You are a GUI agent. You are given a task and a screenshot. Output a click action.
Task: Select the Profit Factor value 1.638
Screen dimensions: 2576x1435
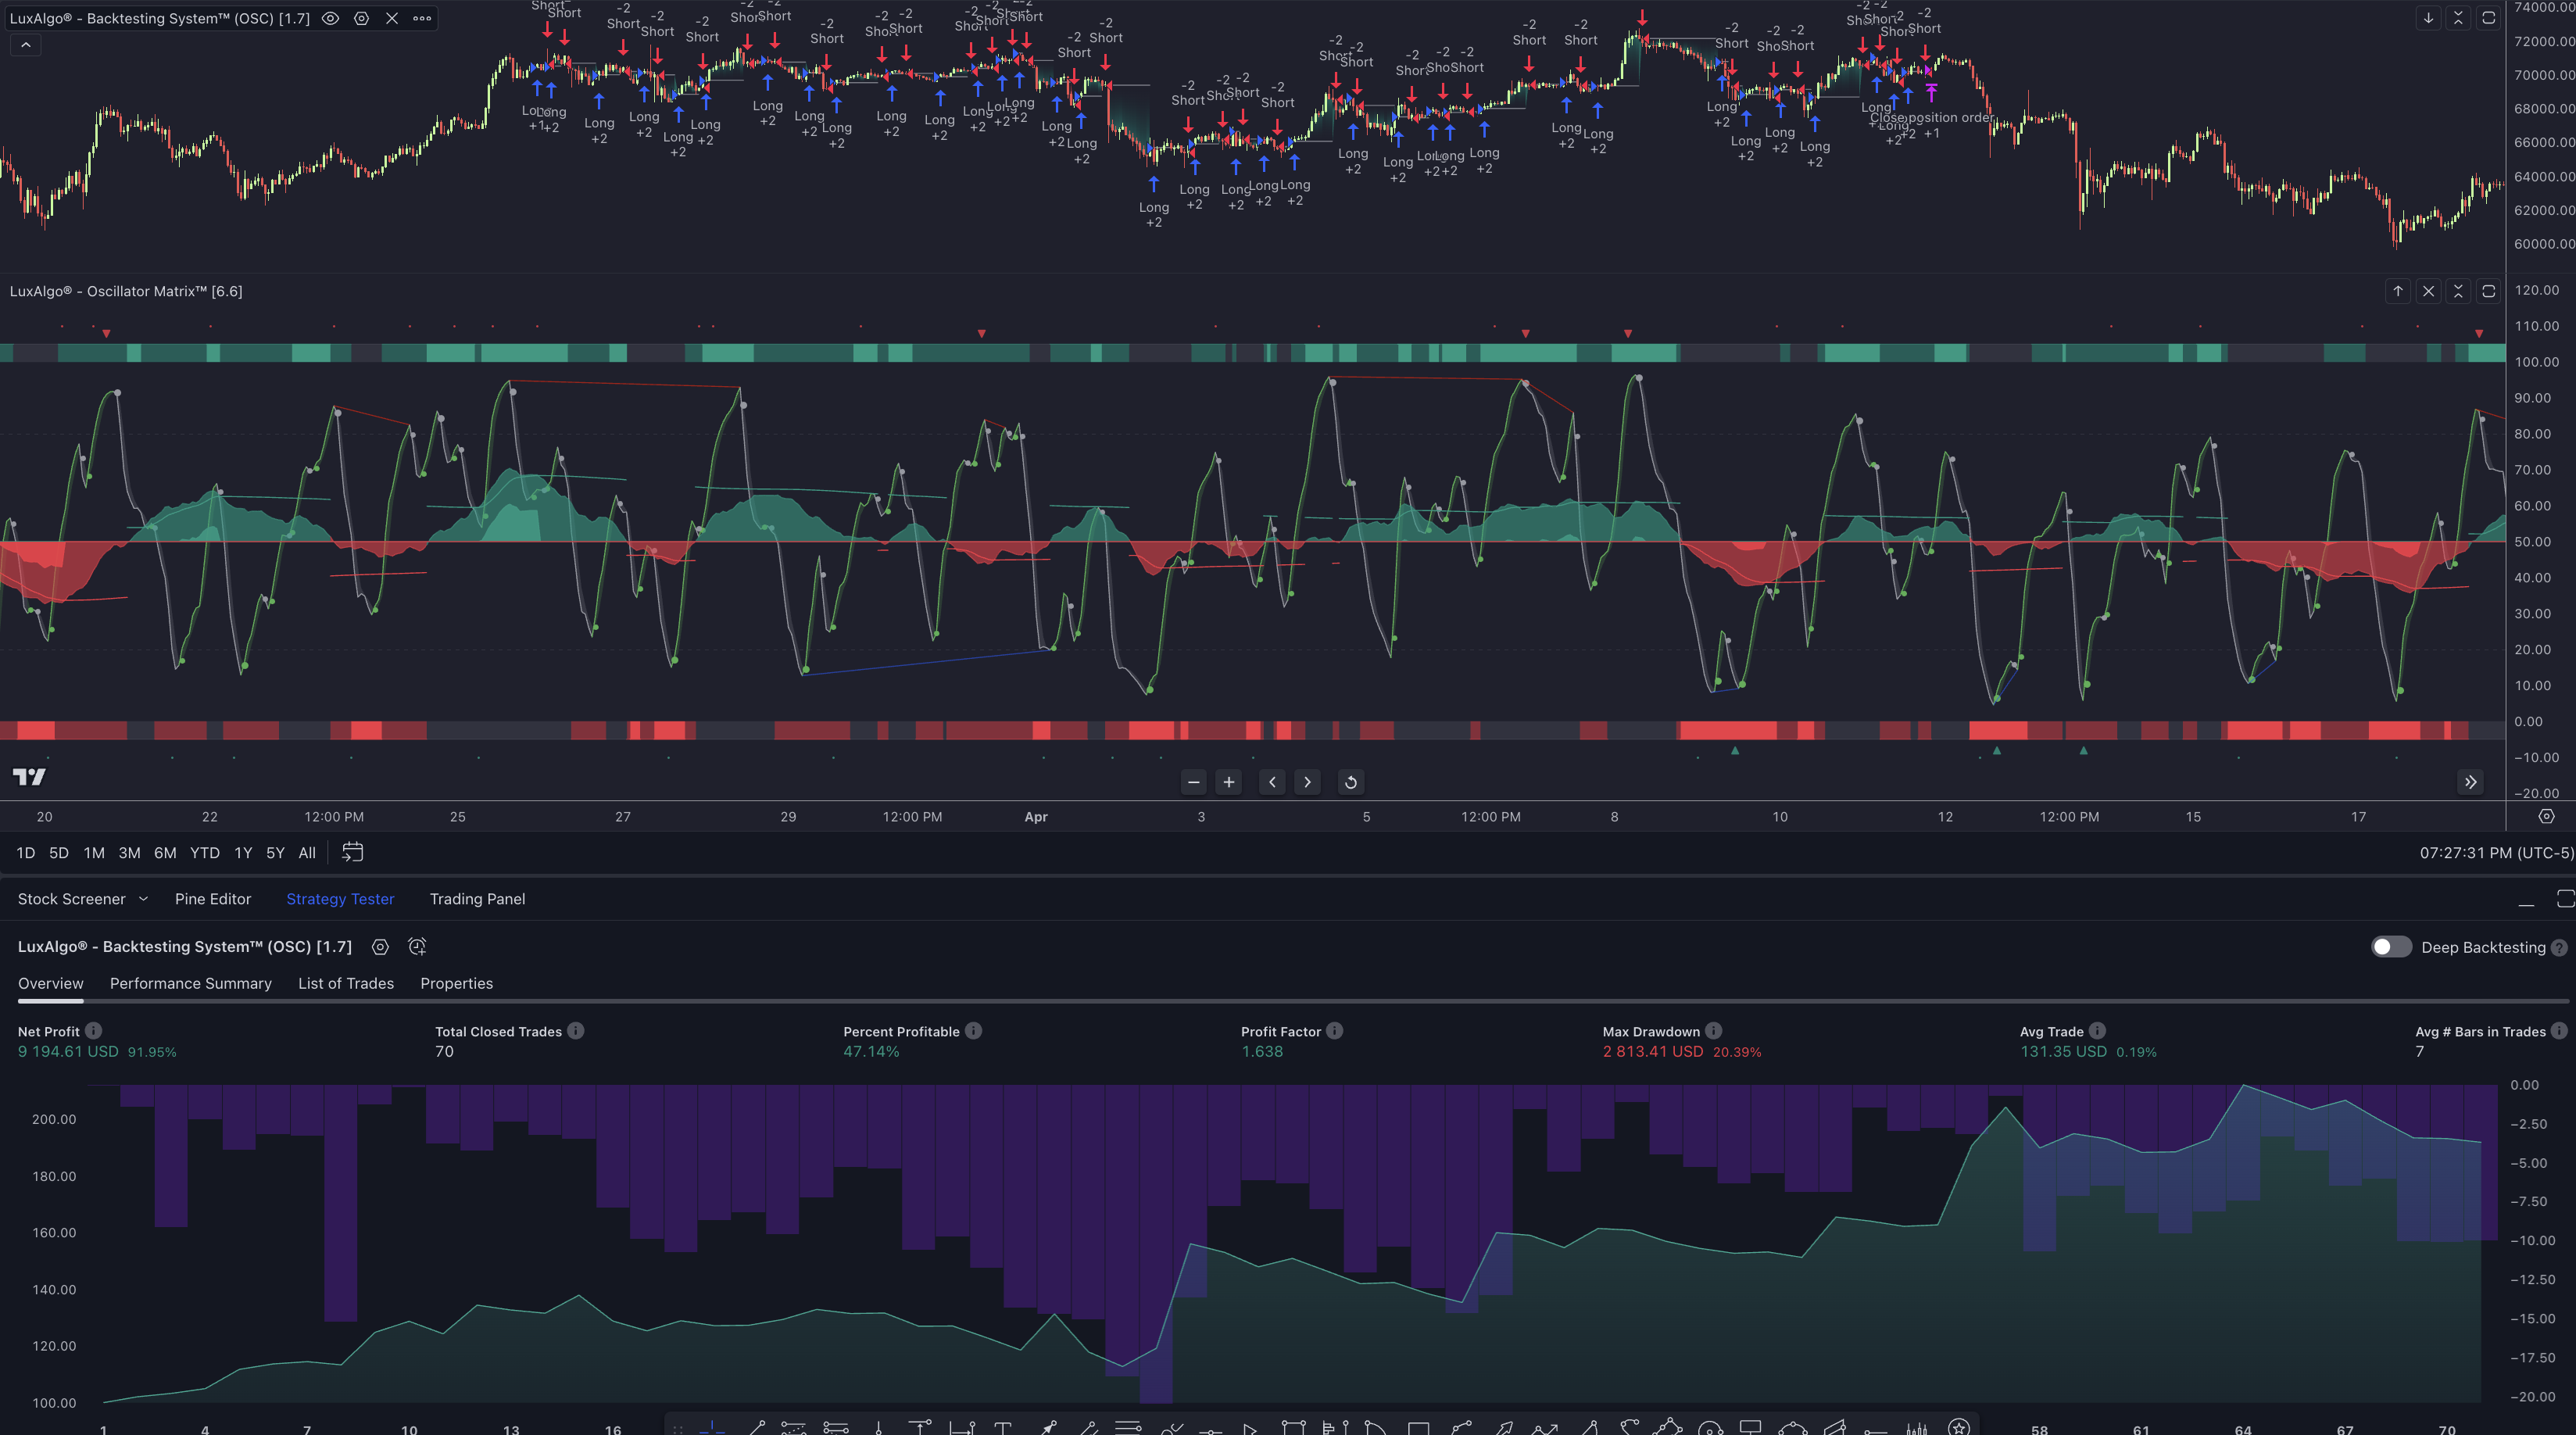point(1262,1052)
